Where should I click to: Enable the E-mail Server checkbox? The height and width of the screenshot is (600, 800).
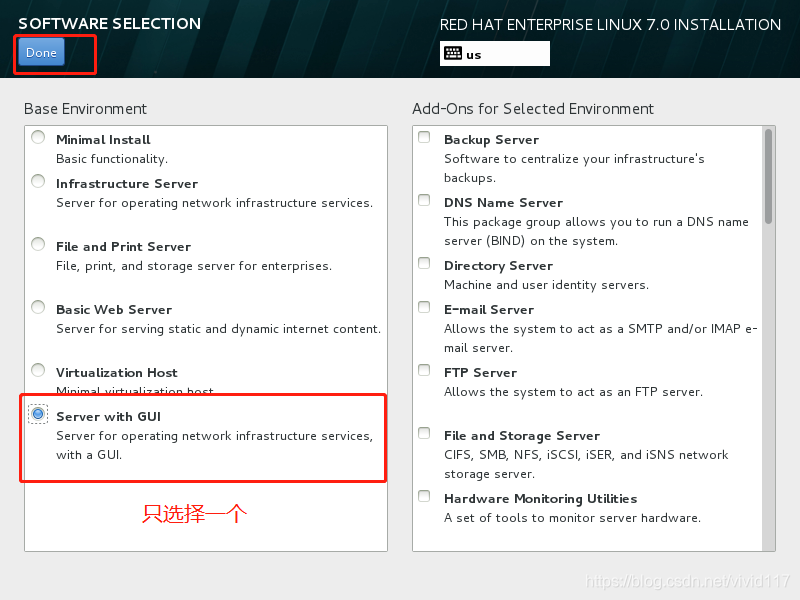424,307
